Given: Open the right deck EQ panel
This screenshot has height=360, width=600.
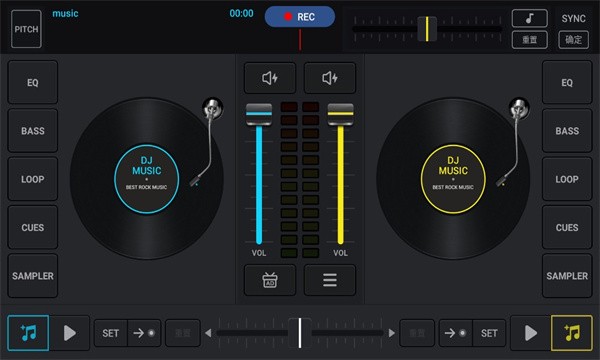Looking at the screenshot, I should click(567, 82).
